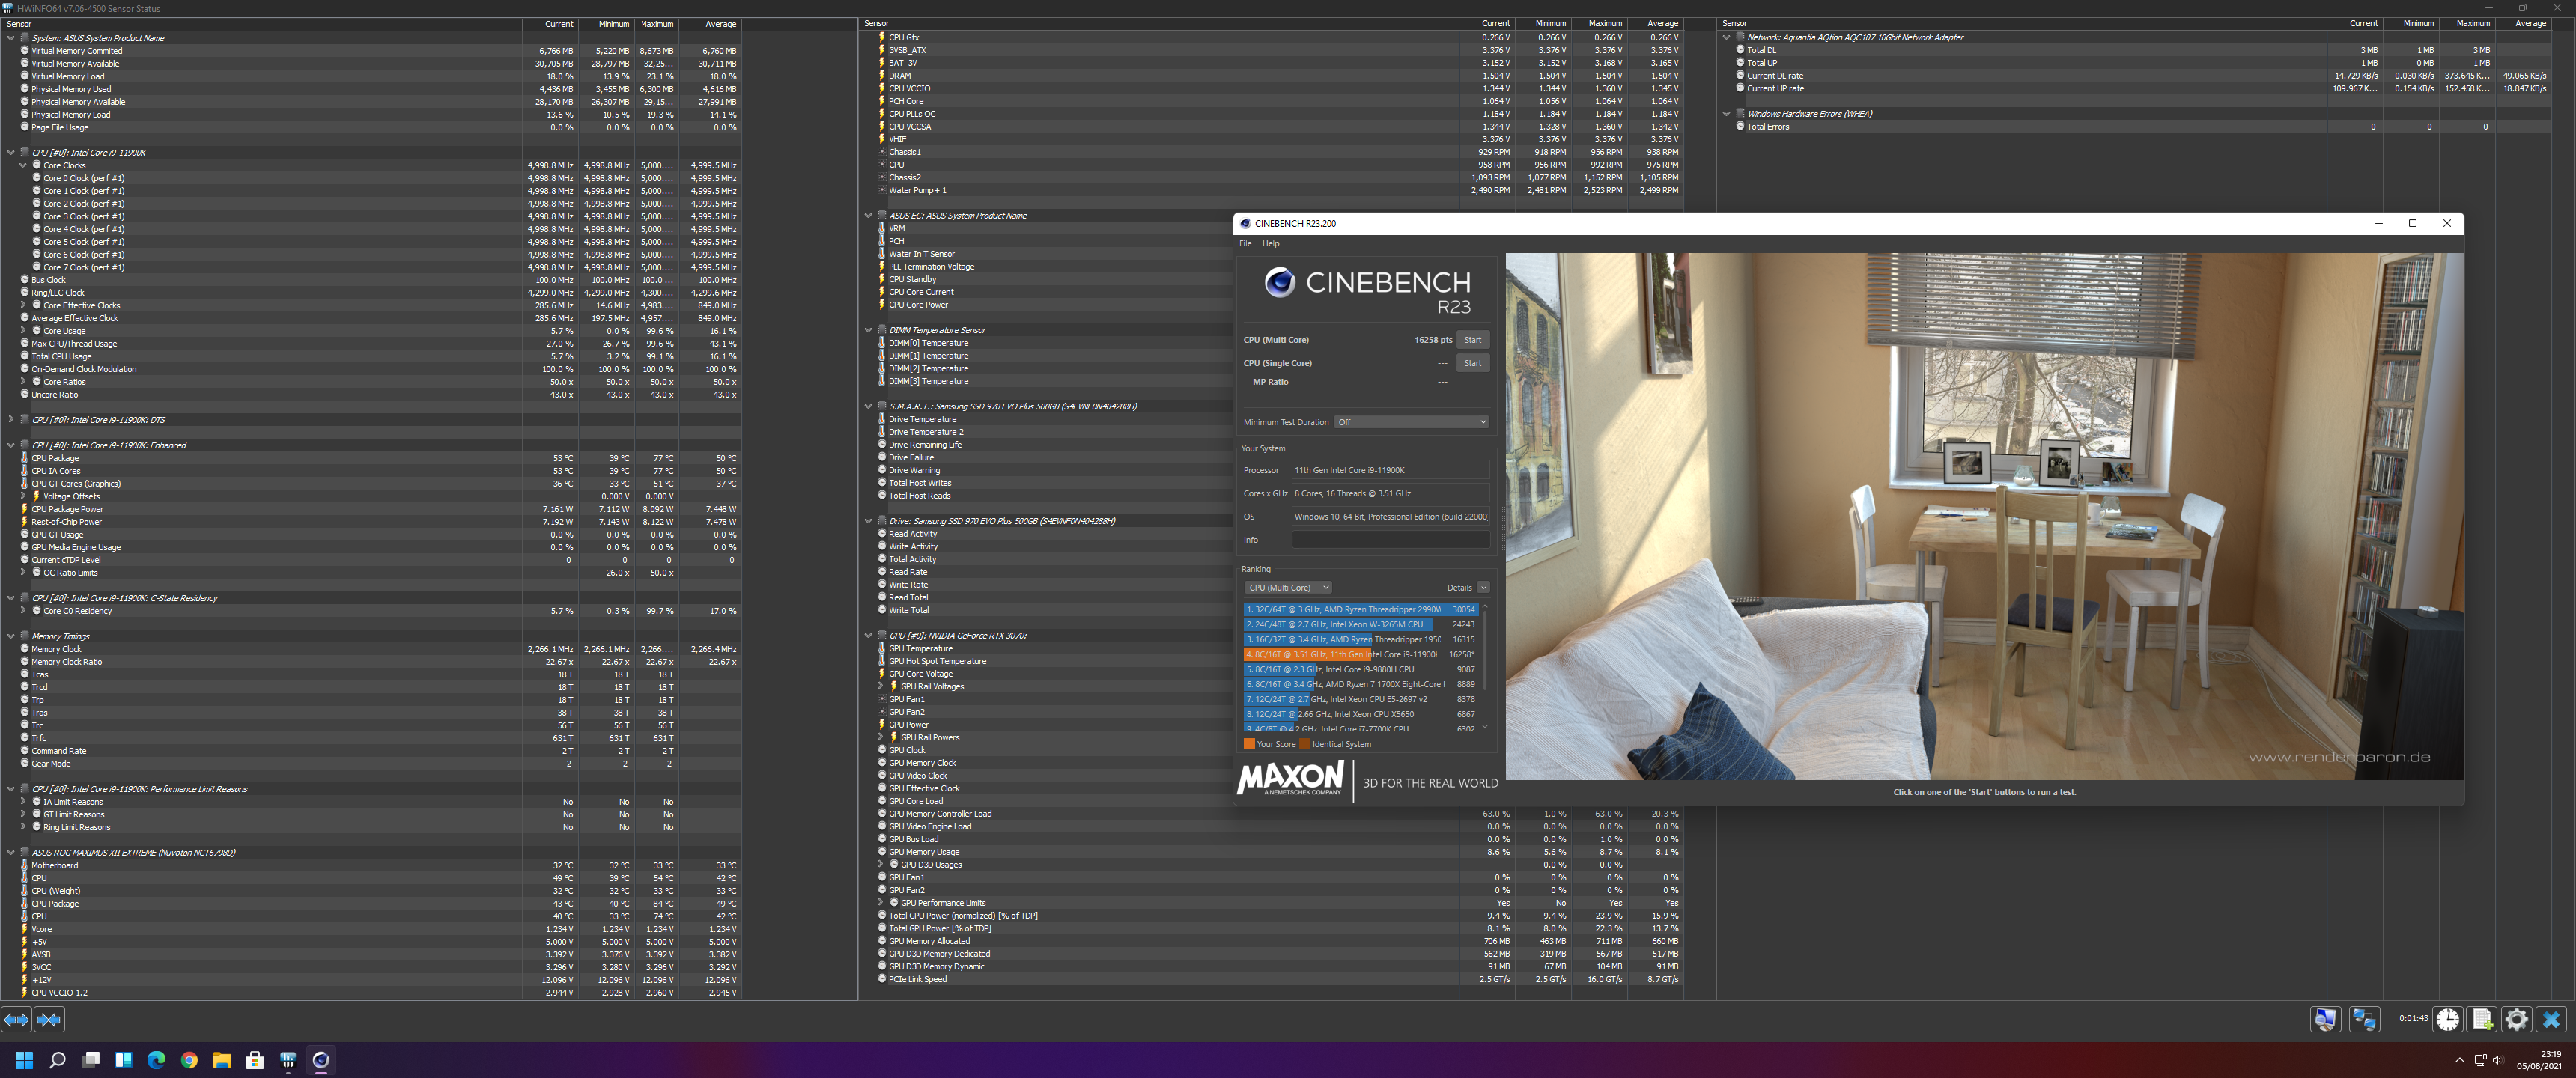Open Task View on the taskbar

point(90,1060)
